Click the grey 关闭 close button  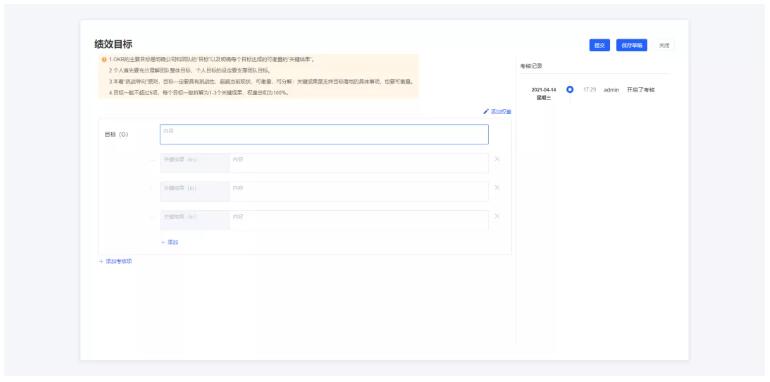tap(664, 45)
